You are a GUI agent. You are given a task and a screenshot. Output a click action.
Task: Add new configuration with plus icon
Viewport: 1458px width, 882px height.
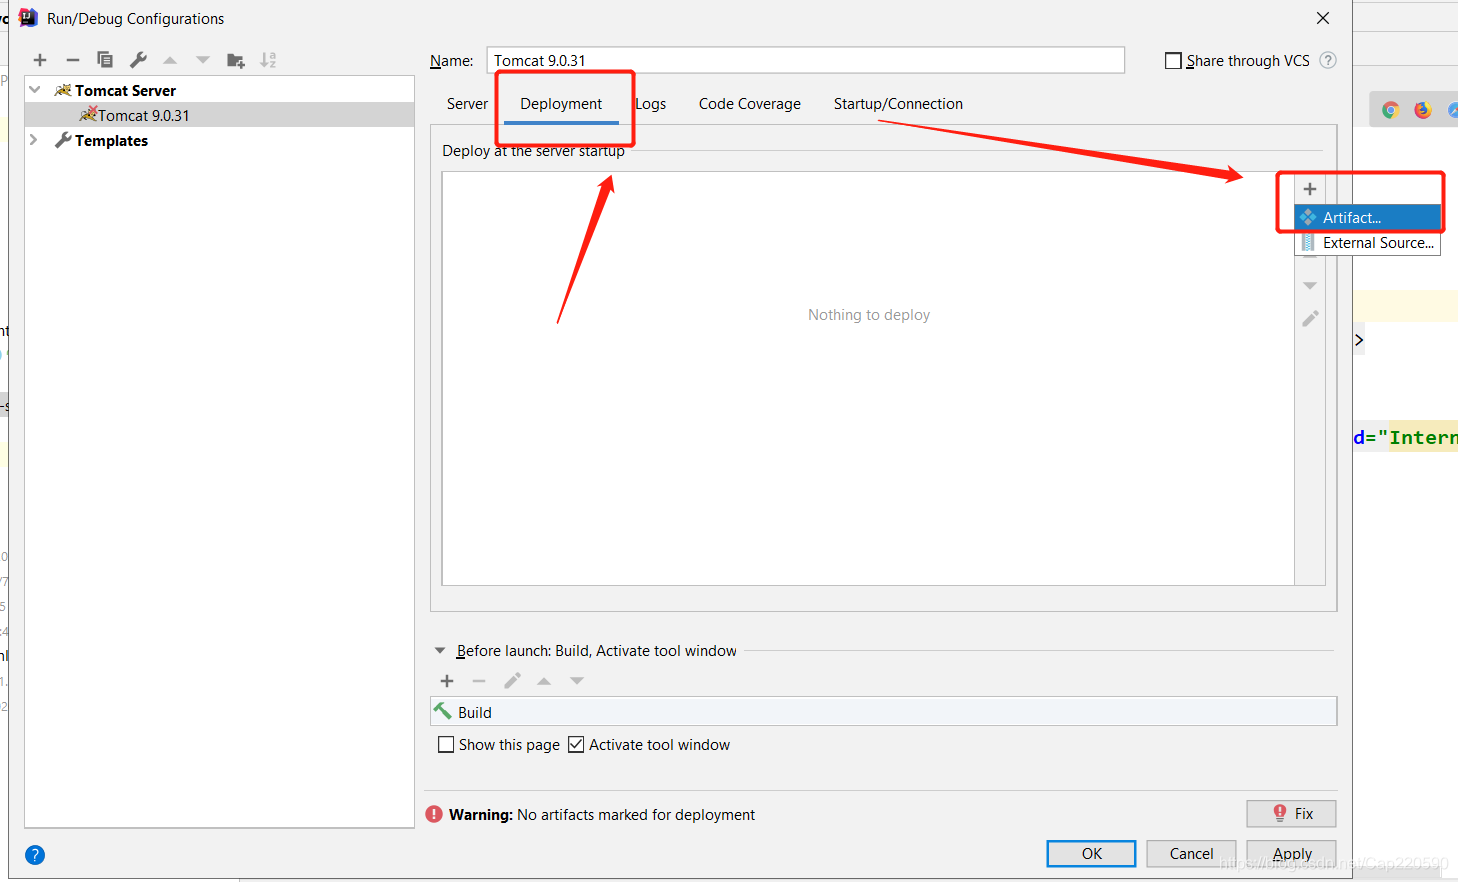pos(40,60)
